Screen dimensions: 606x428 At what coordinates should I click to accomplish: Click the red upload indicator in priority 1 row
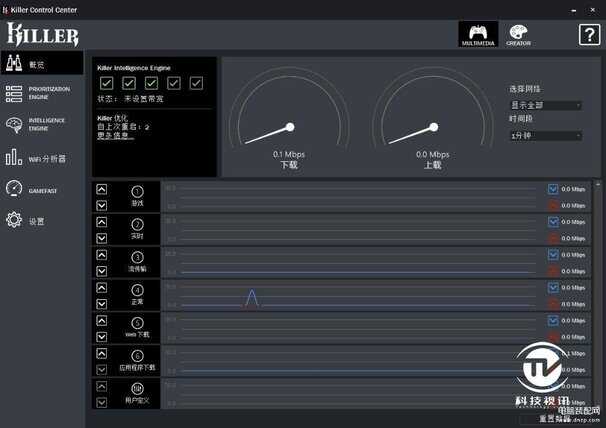(553, 205)
